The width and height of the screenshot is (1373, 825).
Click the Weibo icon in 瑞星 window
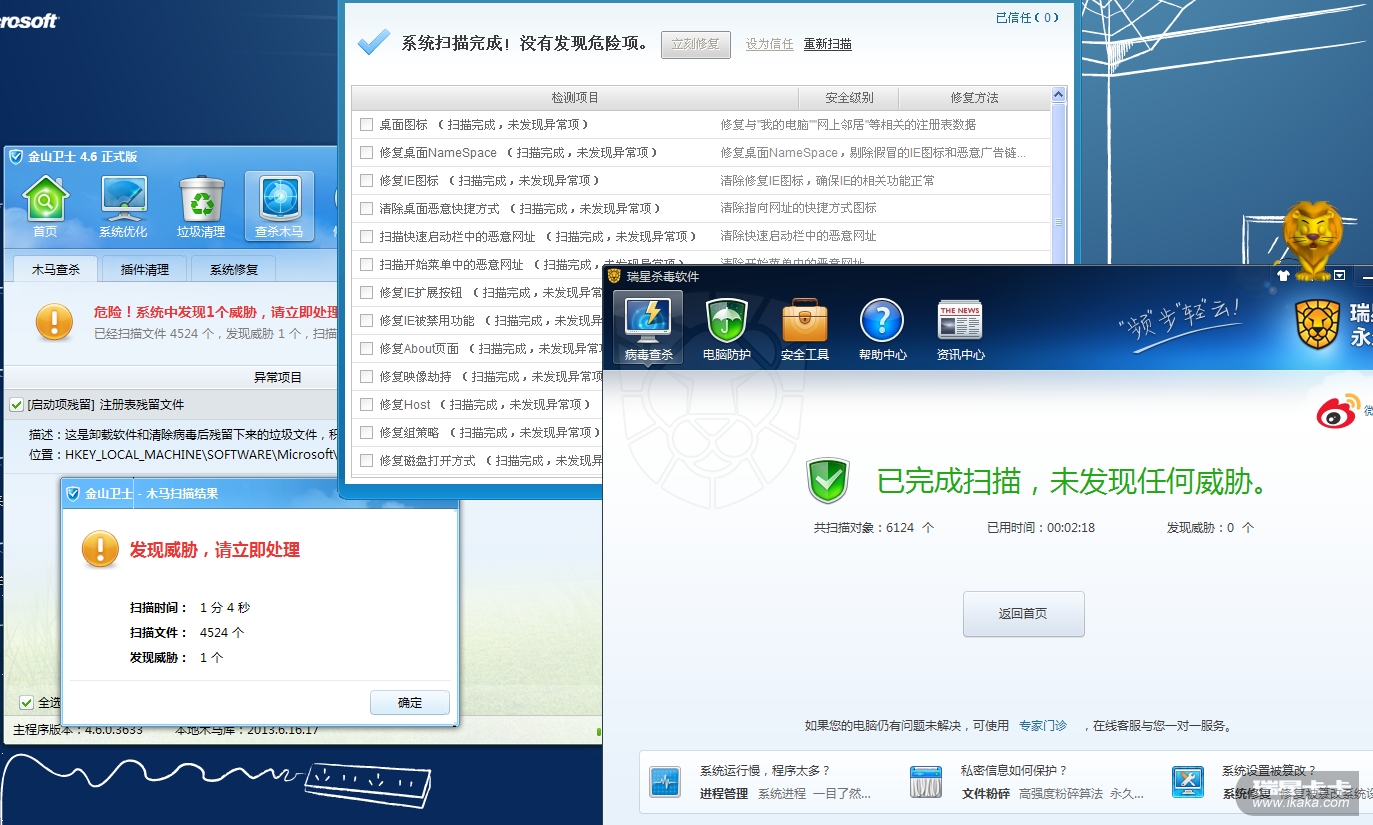(1337, 411)
